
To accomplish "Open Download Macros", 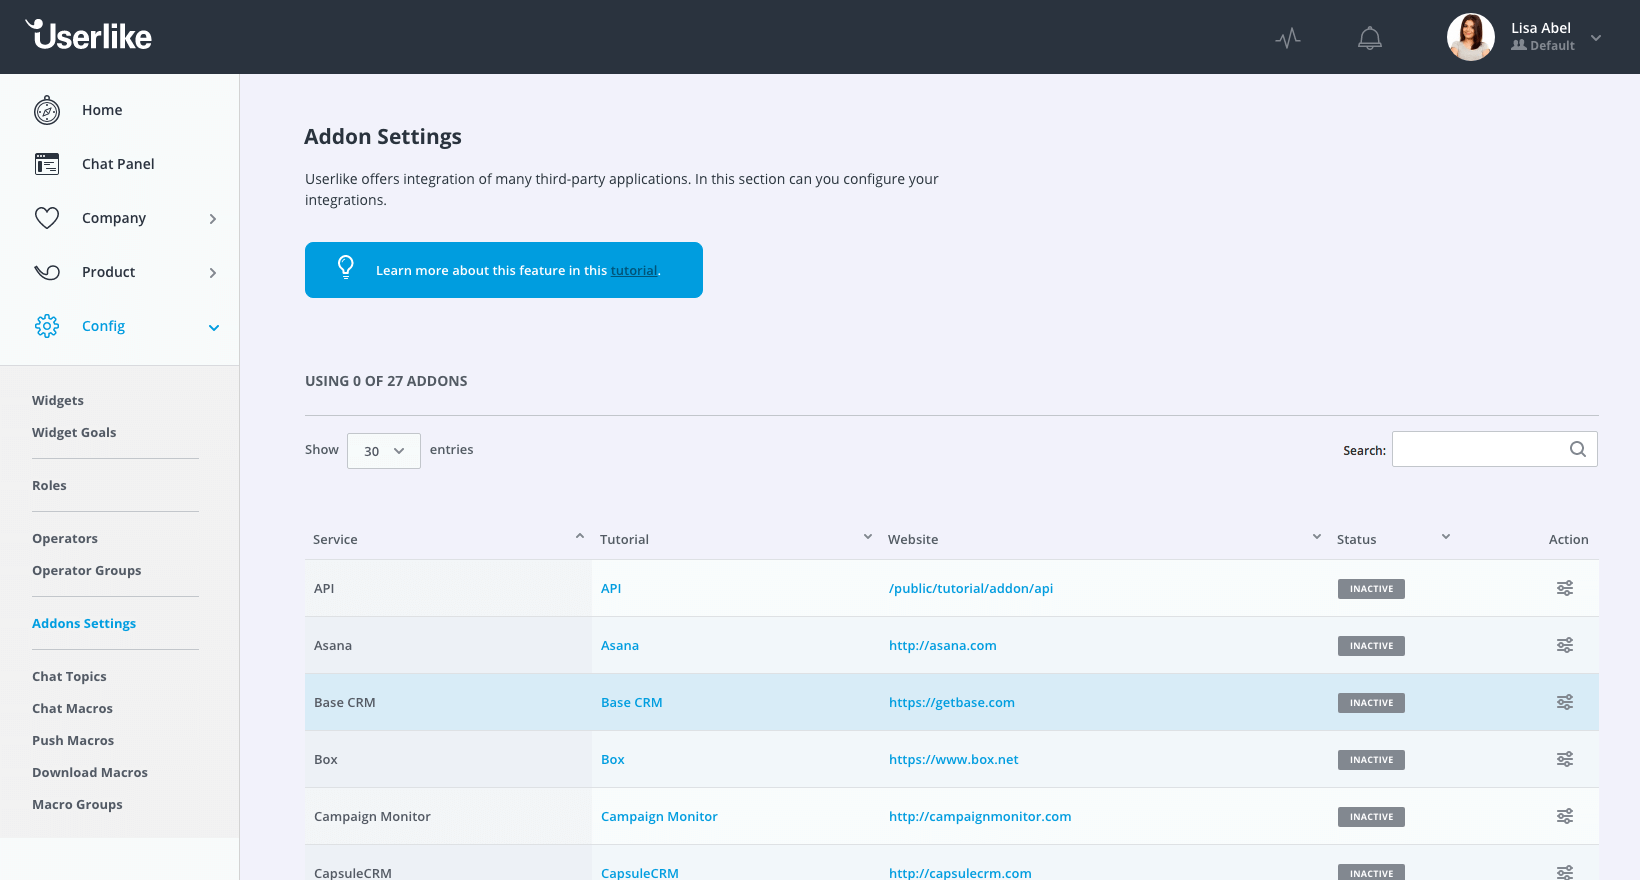I will pyautogui.click(x=90, y=772).
